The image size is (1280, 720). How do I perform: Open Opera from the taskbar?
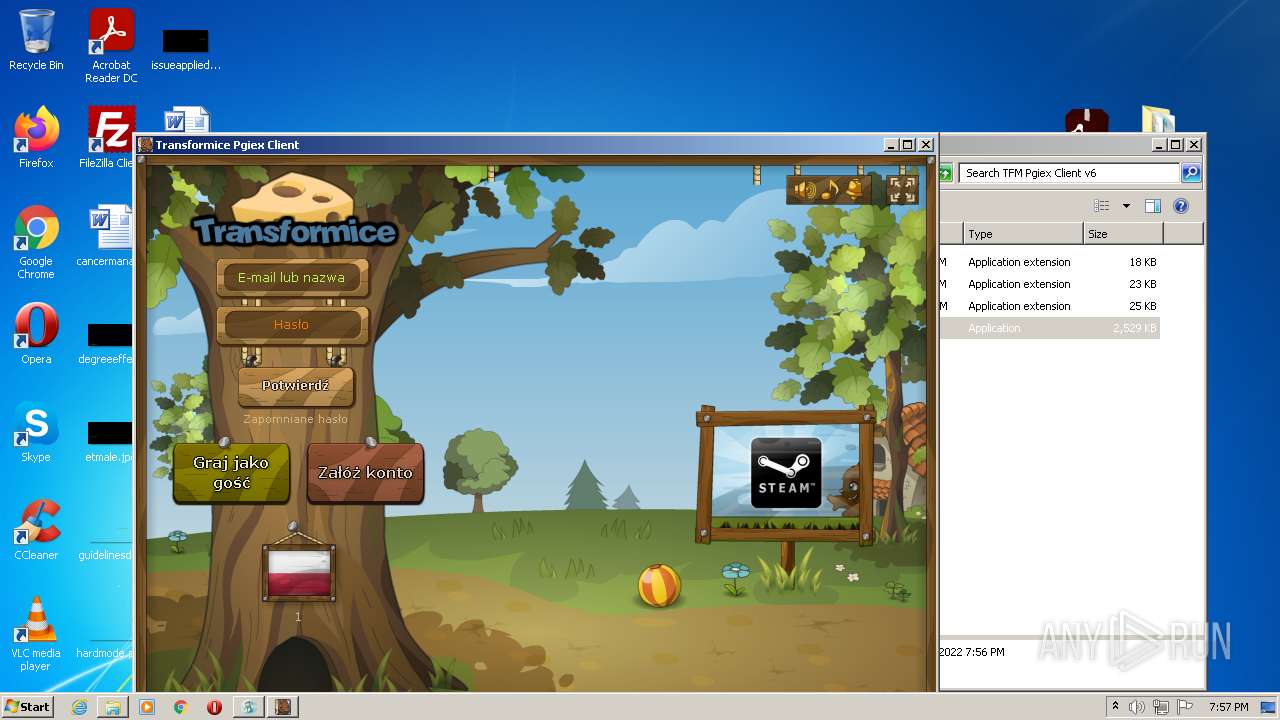pos(214,707)
